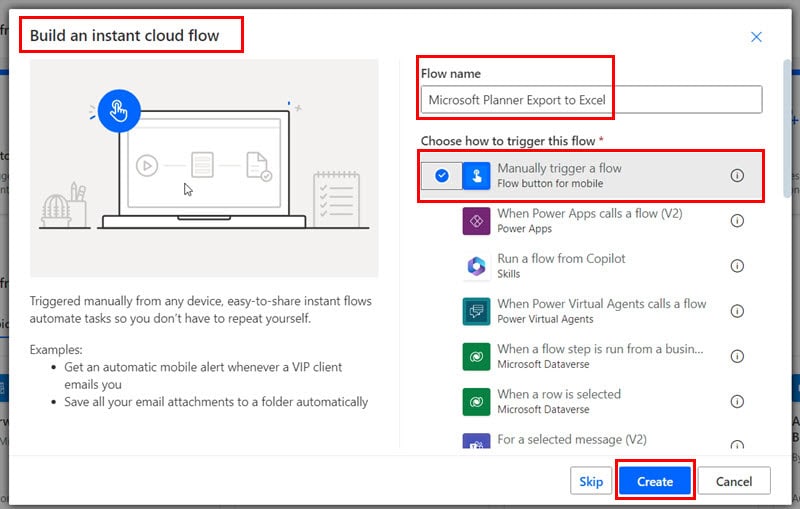This screenshot has width=800, height=509.
Task: Open info for Run a flow from Copilot
Action: point(737,266)
